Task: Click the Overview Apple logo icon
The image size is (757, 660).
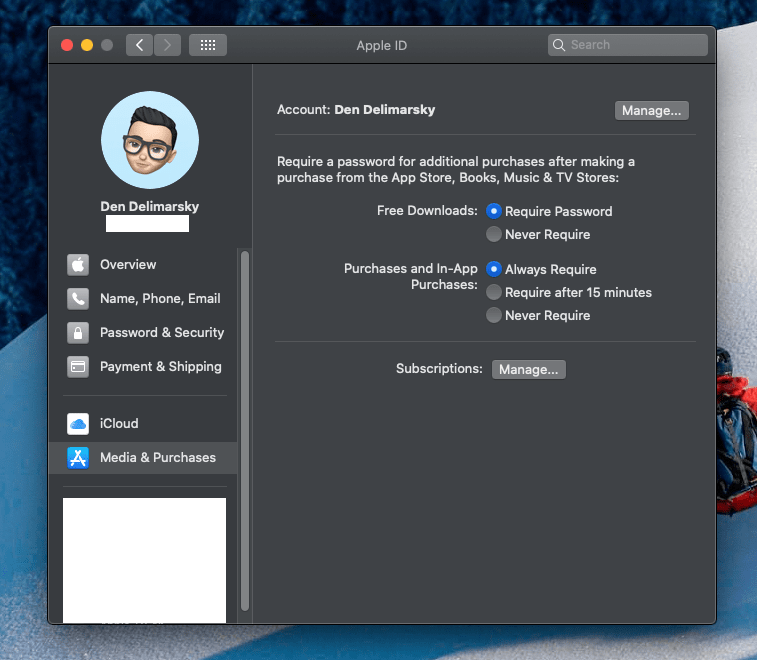Action: 78,265
